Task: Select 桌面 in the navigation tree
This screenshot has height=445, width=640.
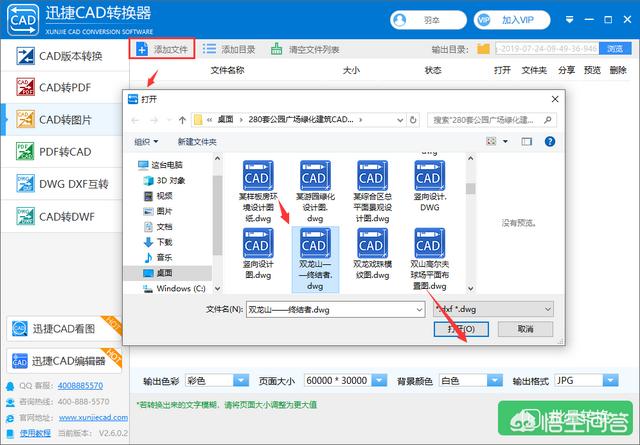Action: [164, 272]
